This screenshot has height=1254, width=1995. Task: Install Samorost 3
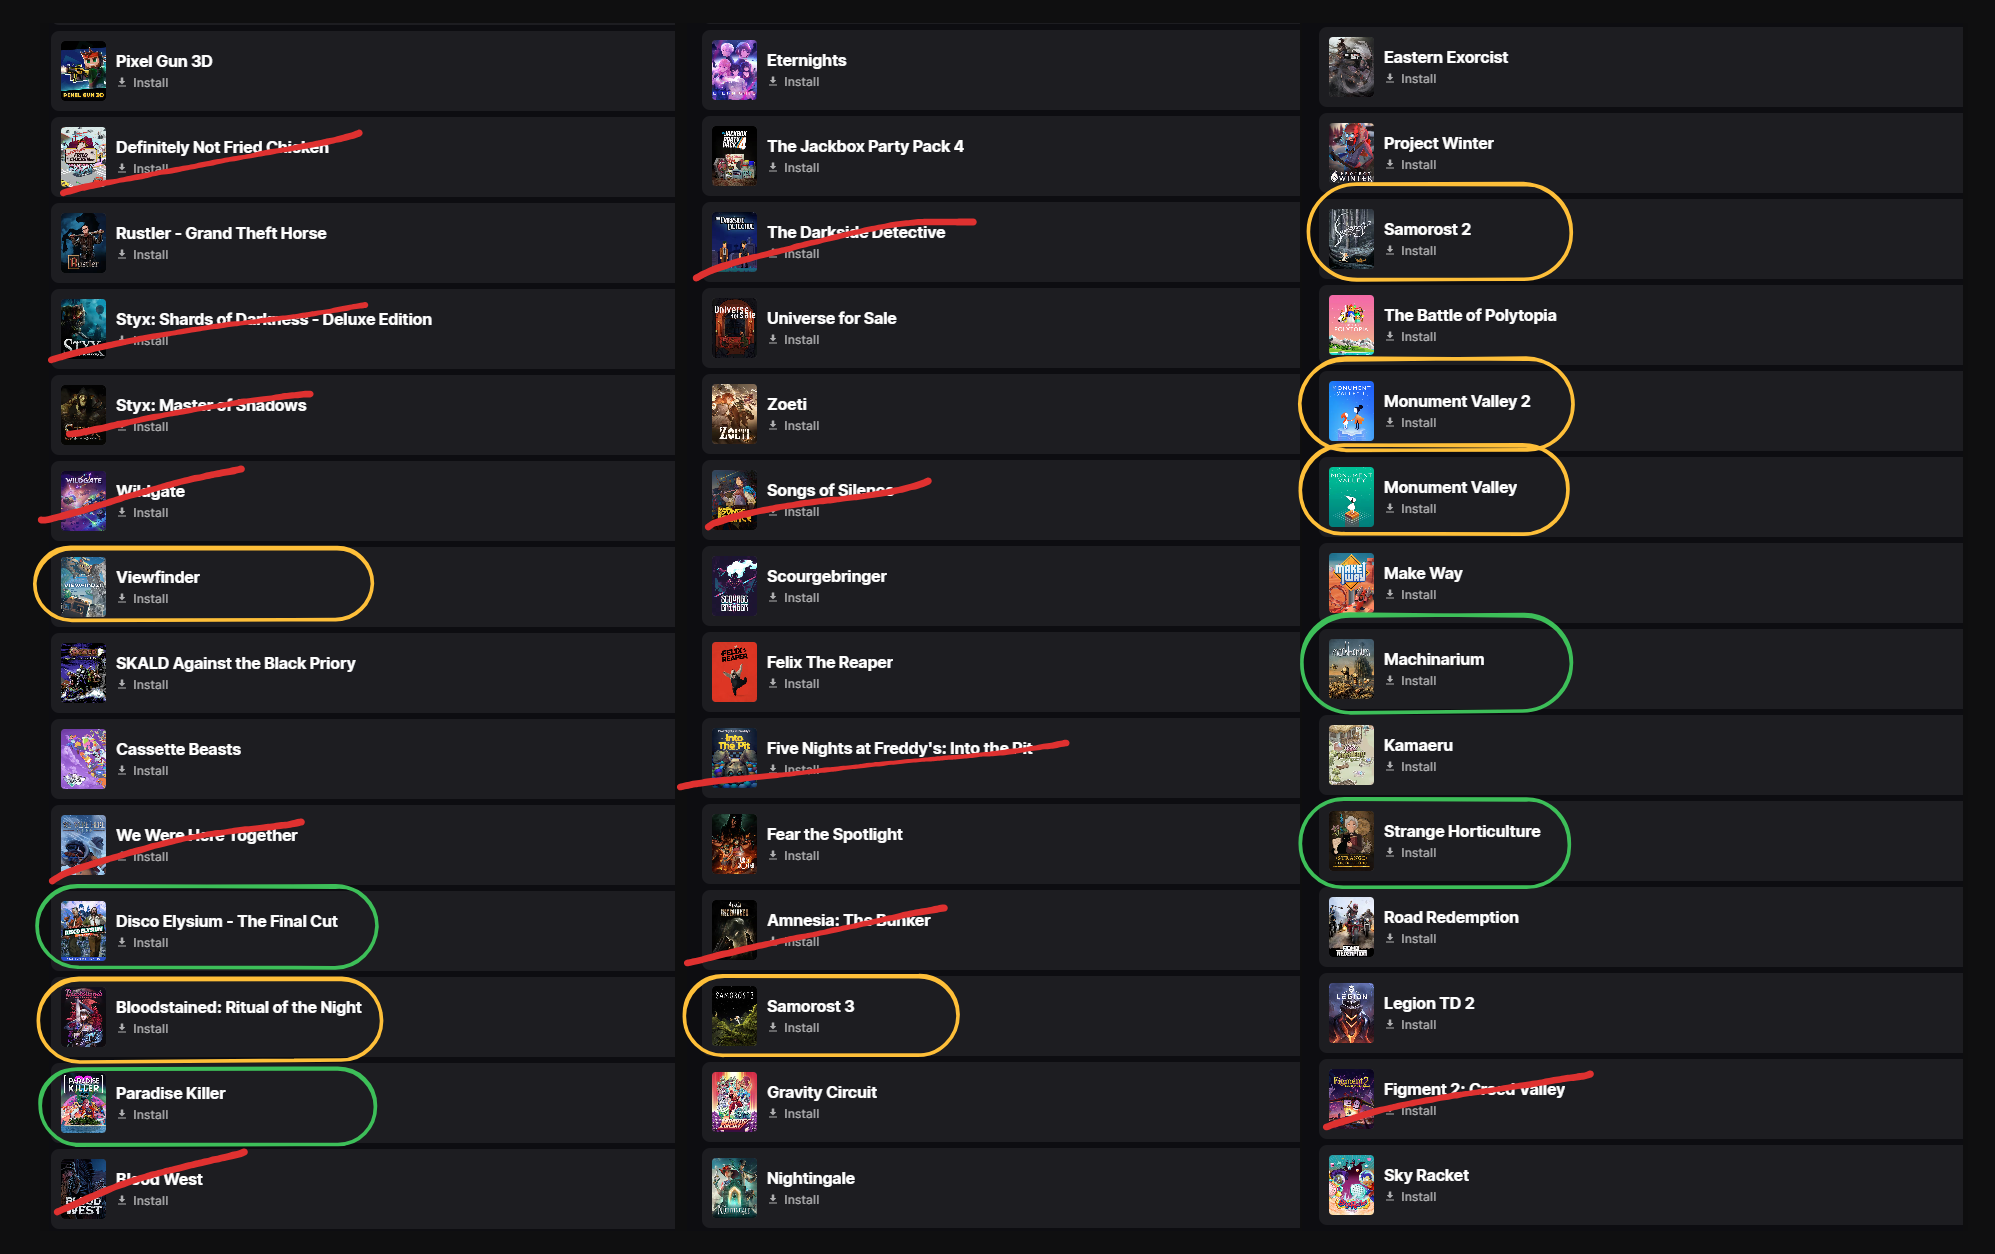[x=801, y=1028]
